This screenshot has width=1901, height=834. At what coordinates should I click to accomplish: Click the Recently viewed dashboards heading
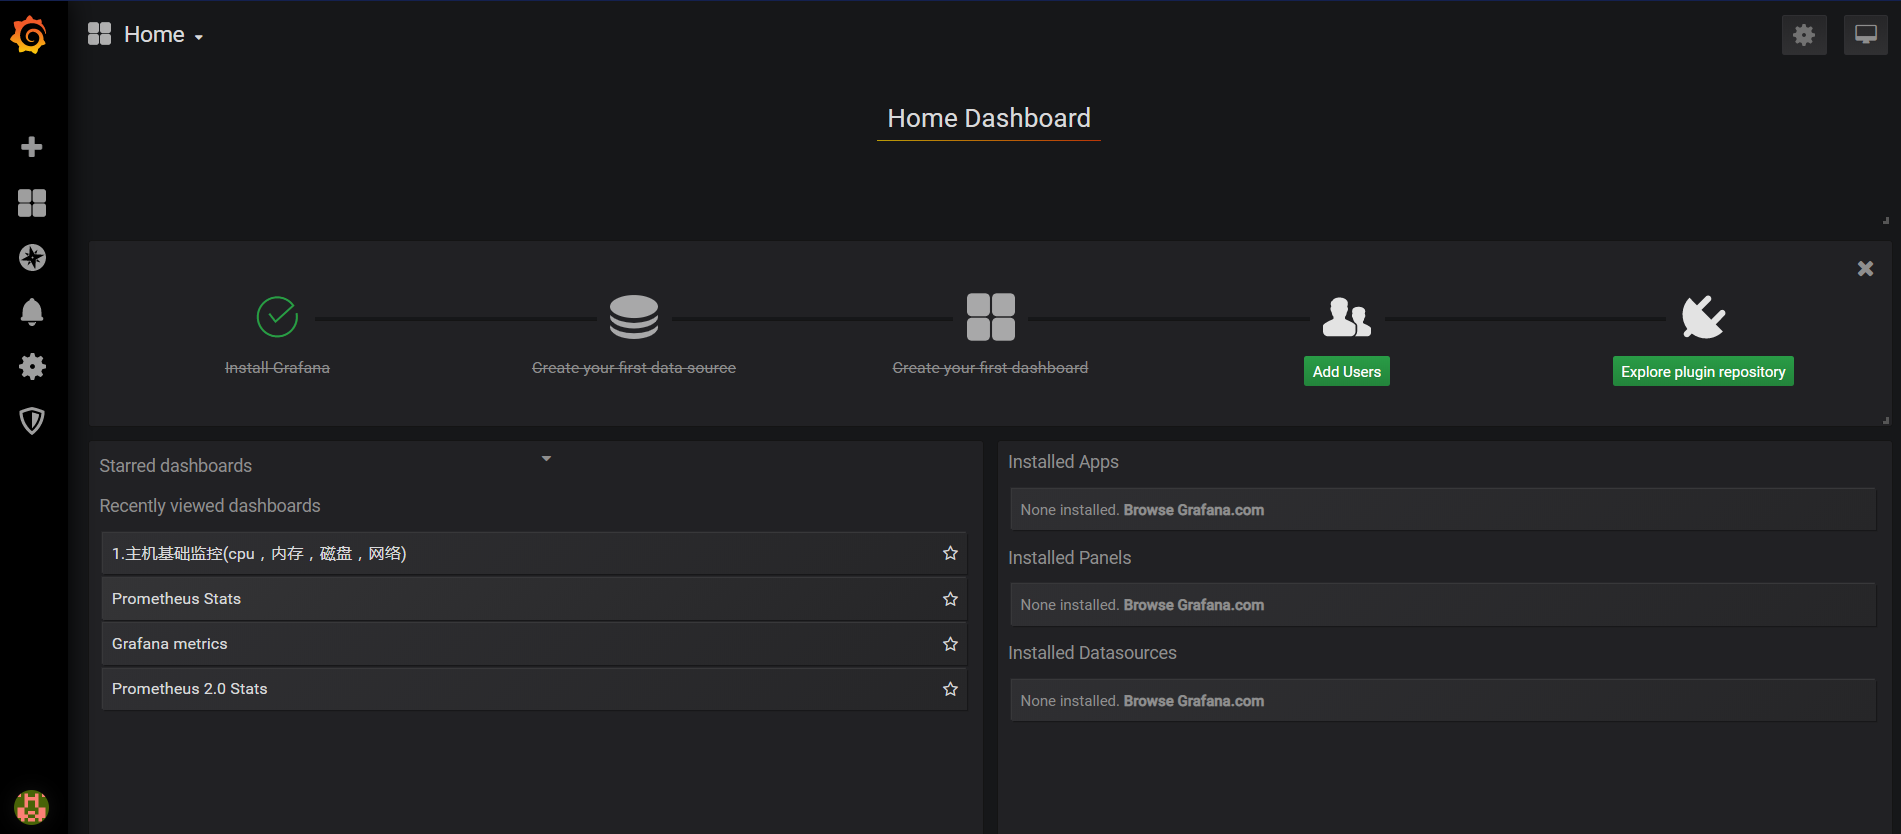(210, 506)
